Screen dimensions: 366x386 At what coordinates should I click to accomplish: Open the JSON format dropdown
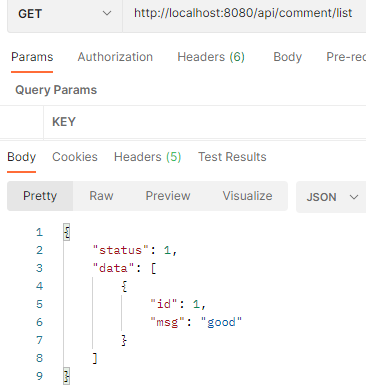(x=331, y=197)
